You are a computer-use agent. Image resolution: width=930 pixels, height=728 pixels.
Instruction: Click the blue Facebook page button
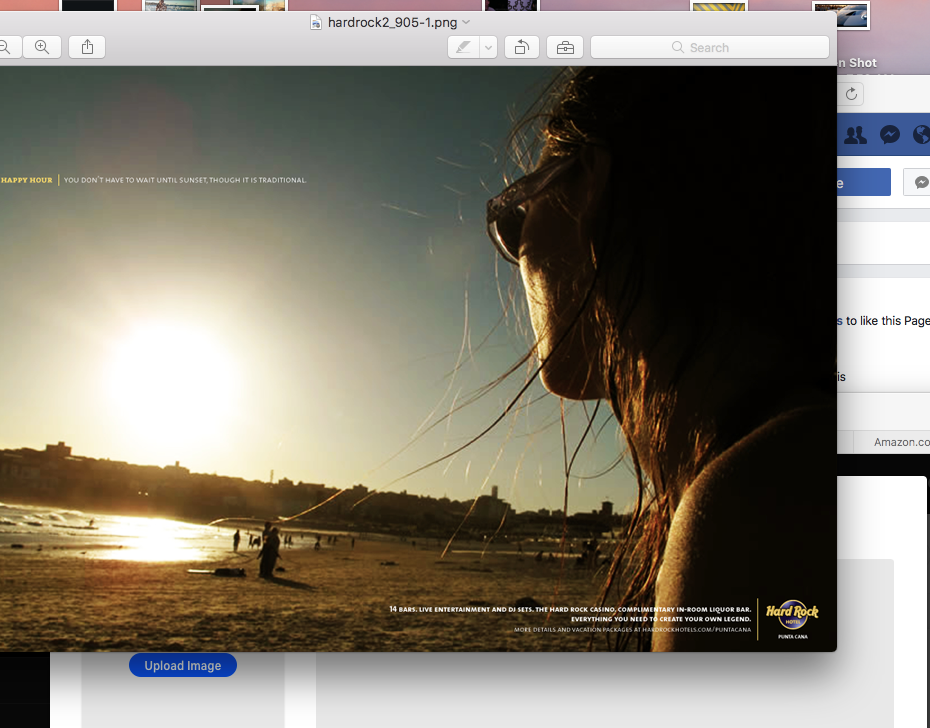tap(864, 182)
